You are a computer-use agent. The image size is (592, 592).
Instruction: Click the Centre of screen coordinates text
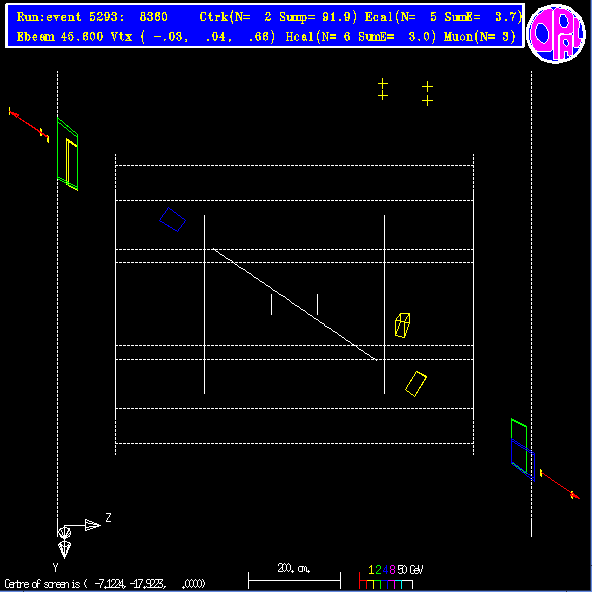coord(105,584)
